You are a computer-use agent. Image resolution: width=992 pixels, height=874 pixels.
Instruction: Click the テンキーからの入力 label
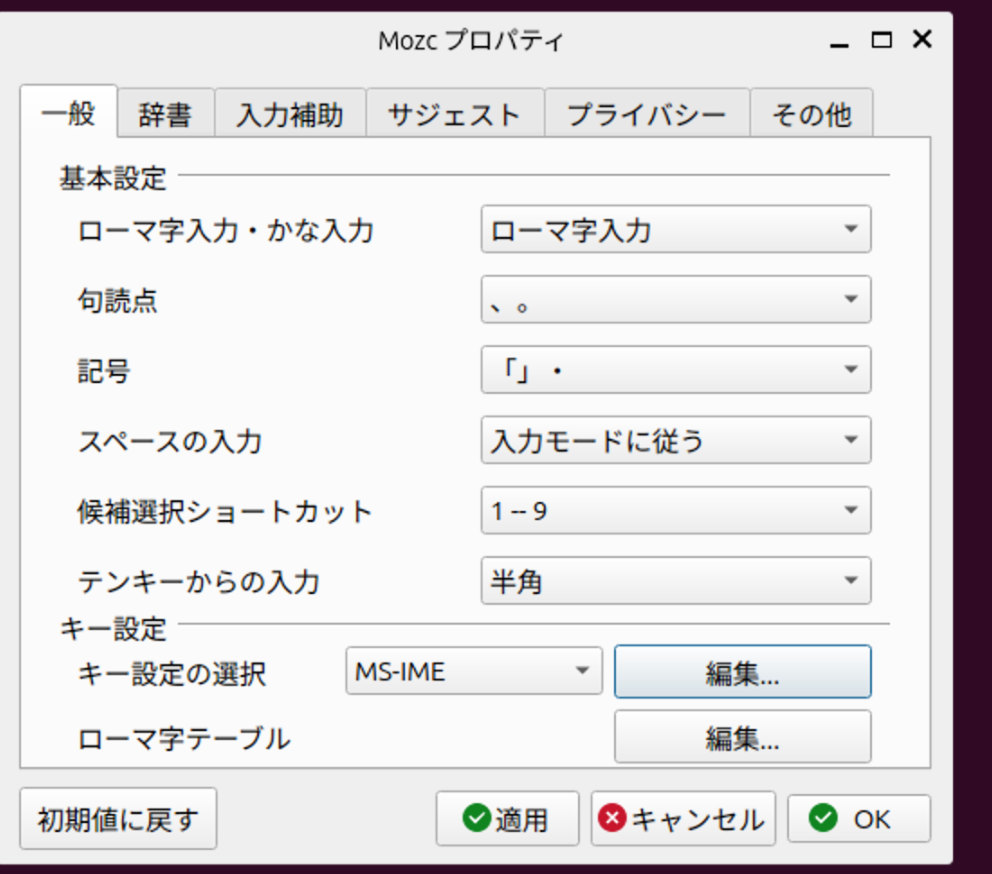199,582
